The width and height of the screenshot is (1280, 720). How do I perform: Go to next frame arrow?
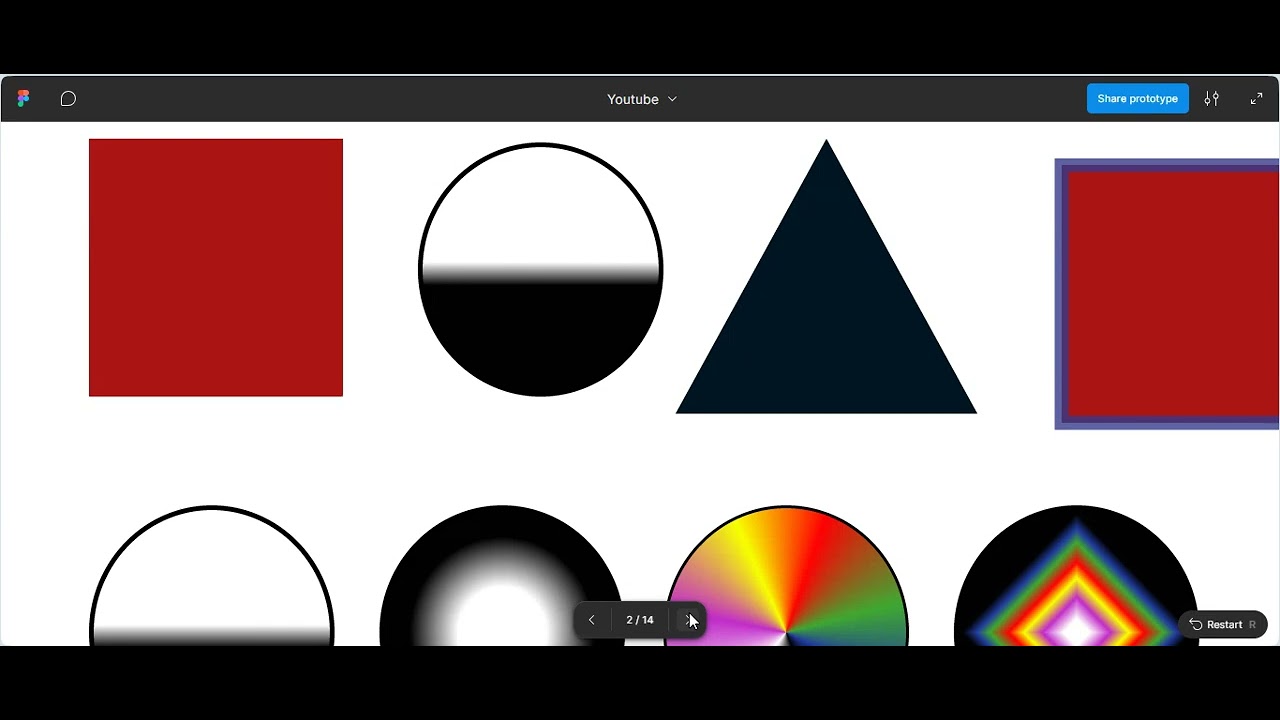(x=689, y=620)
